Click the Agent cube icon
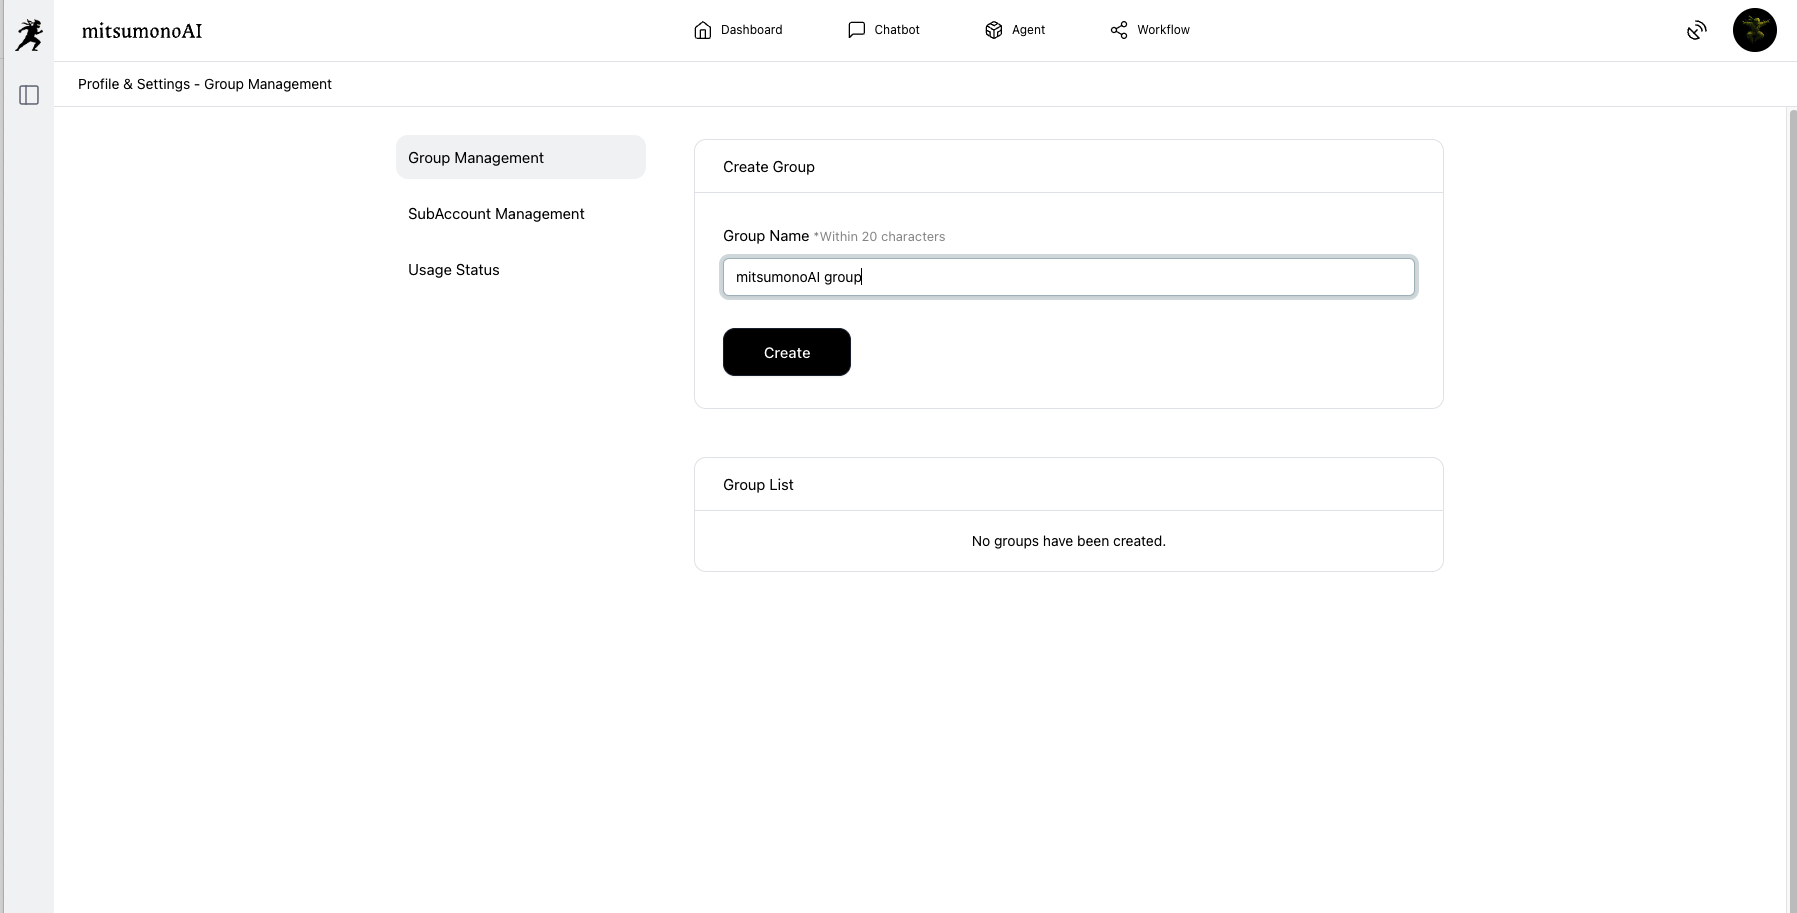The height and width of the screenshot is (913, 1797). (x=993, y=30)
